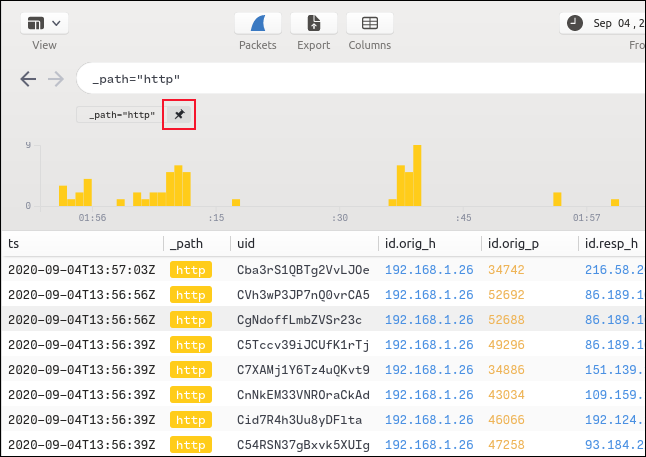
Task: Click port value 52692
Action: point(506,295)
